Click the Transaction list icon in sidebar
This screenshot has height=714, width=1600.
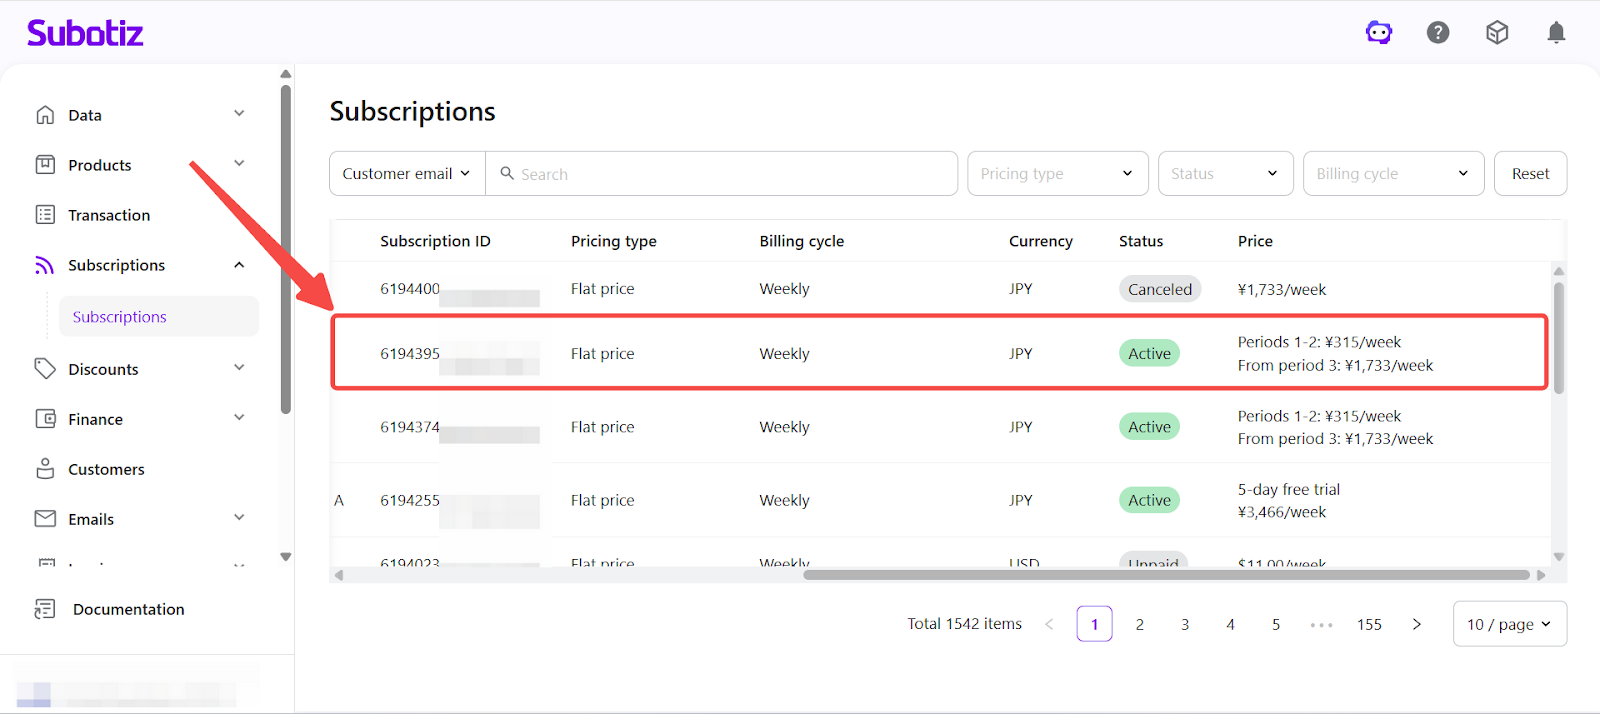(x=45, y=215)
